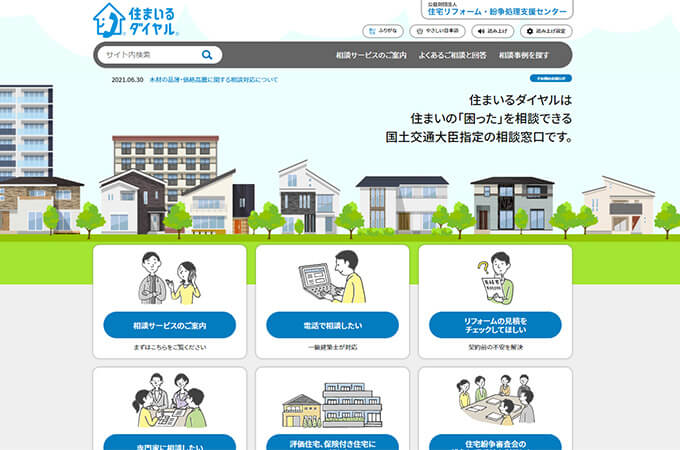Click the small blue button below the navigation bar

(x=549, y=77)
